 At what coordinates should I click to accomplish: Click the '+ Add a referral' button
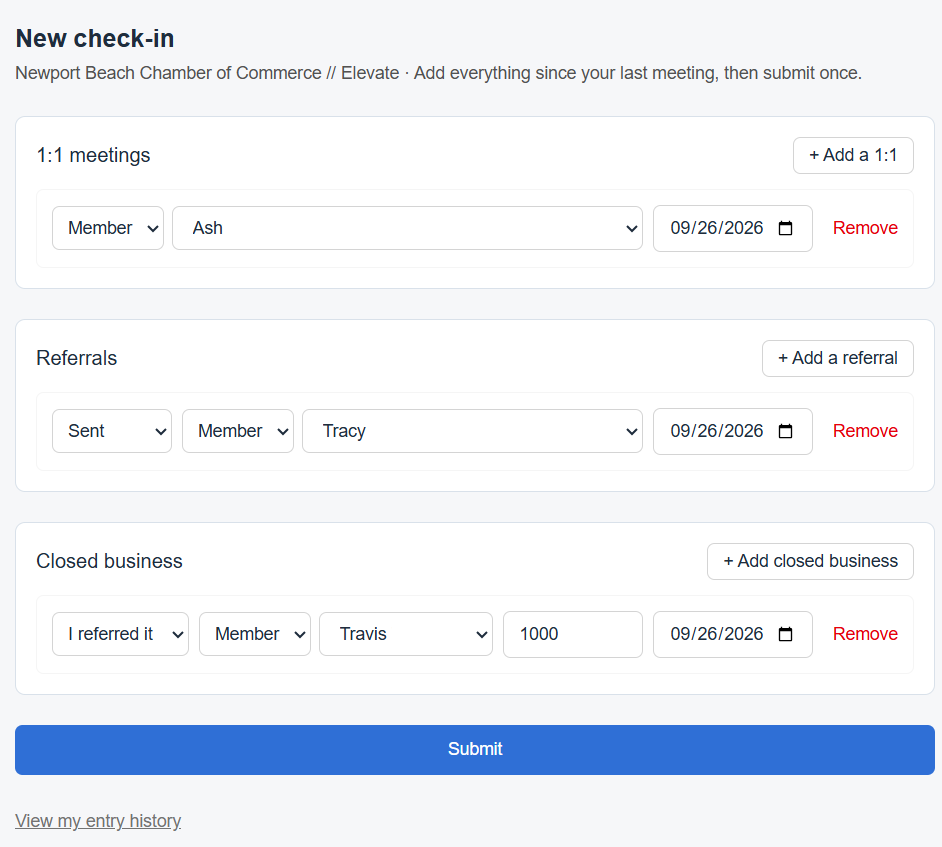click(x=837, y=359)
